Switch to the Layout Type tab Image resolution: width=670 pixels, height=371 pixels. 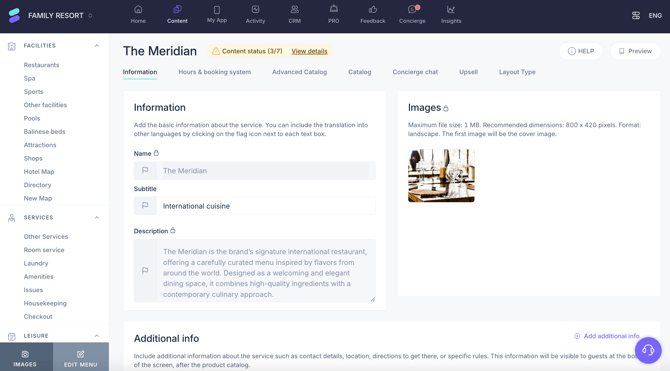pyautogui.click(x=517, y=72)
